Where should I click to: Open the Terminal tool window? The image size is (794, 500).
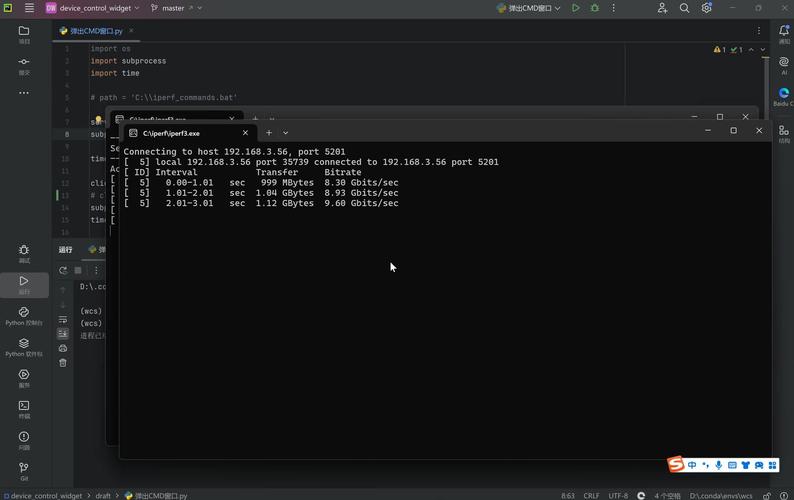click(x=24, y=408)
